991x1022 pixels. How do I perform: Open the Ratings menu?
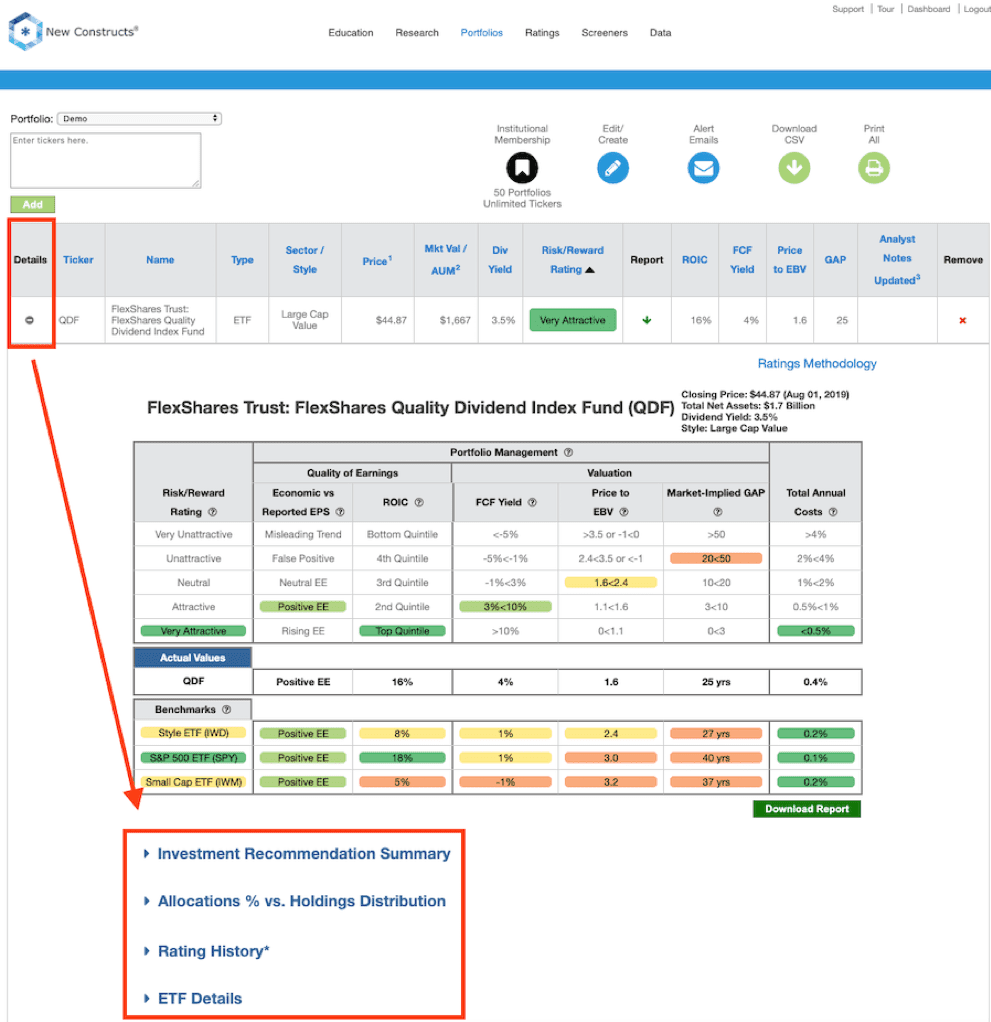(542, 33)
